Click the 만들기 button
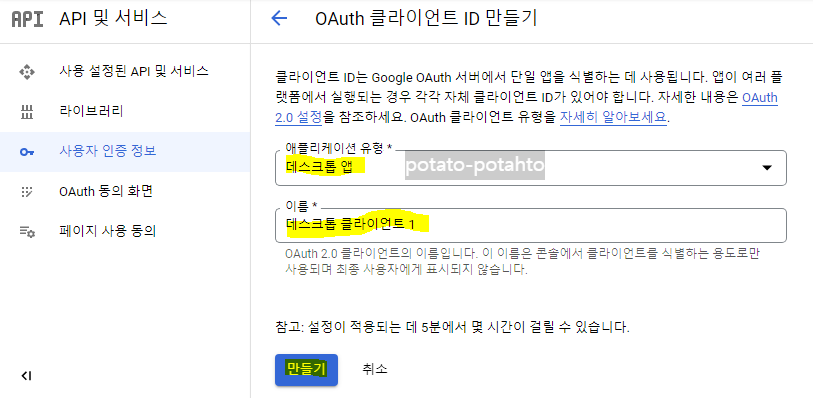Screen dimensions: 813x398 [x=306, y=369]
